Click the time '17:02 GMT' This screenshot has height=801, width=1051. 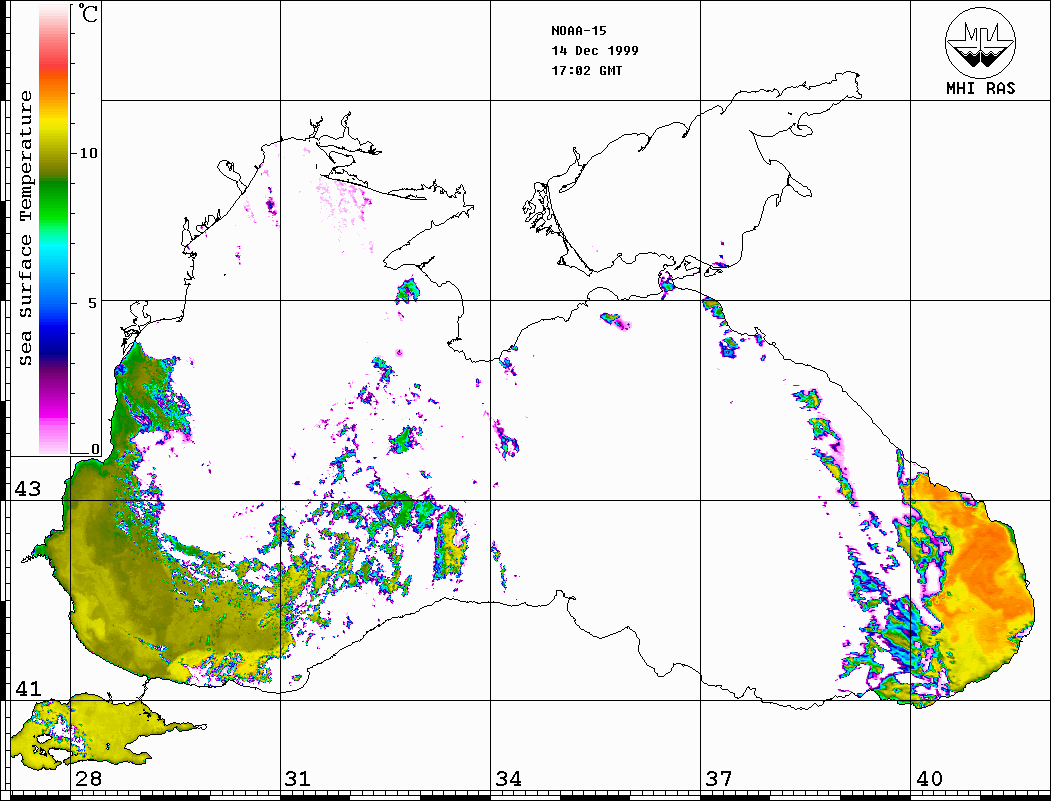click(x=586, y=70)
